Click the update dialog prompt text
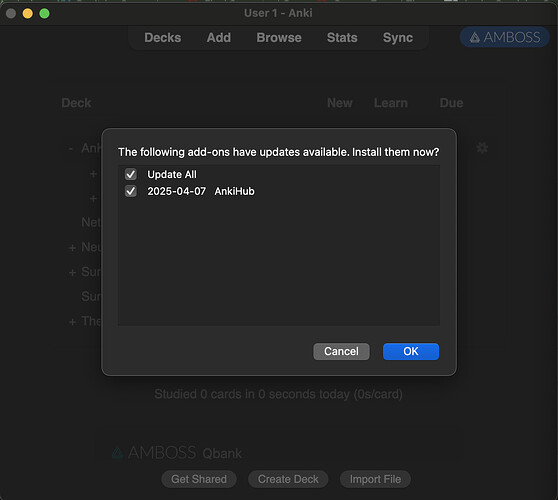 point(279,152)
